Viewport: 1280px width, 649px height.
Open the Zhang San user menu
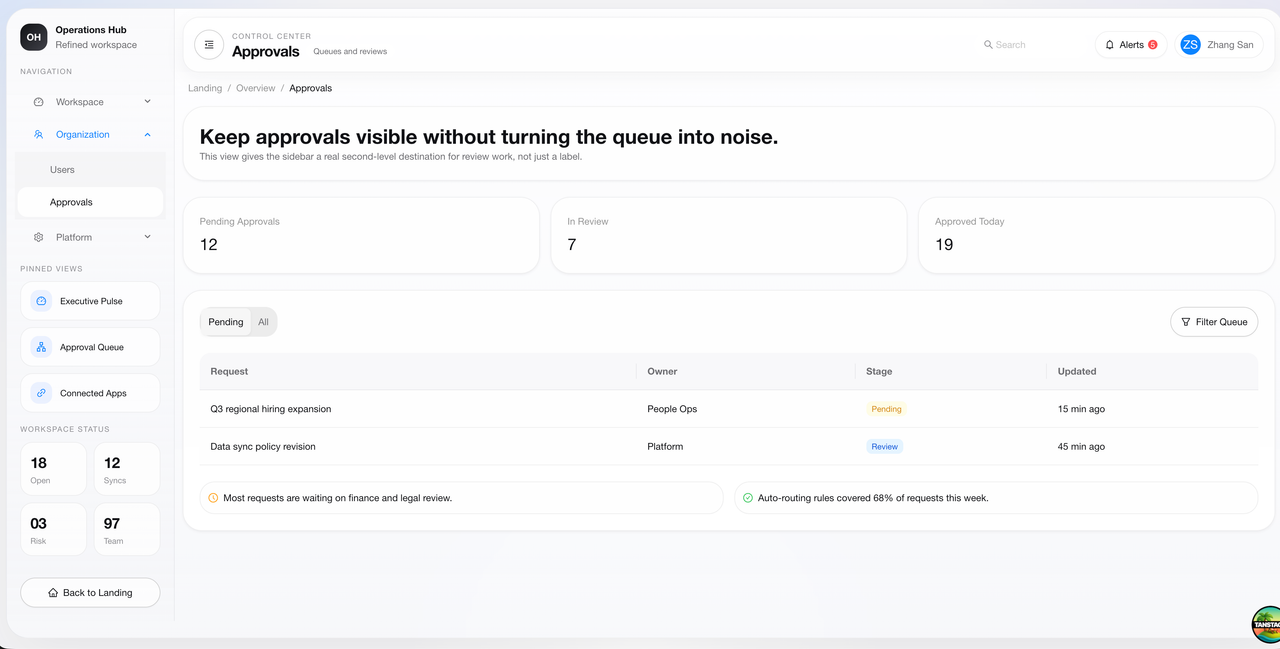coord(1219,45)
